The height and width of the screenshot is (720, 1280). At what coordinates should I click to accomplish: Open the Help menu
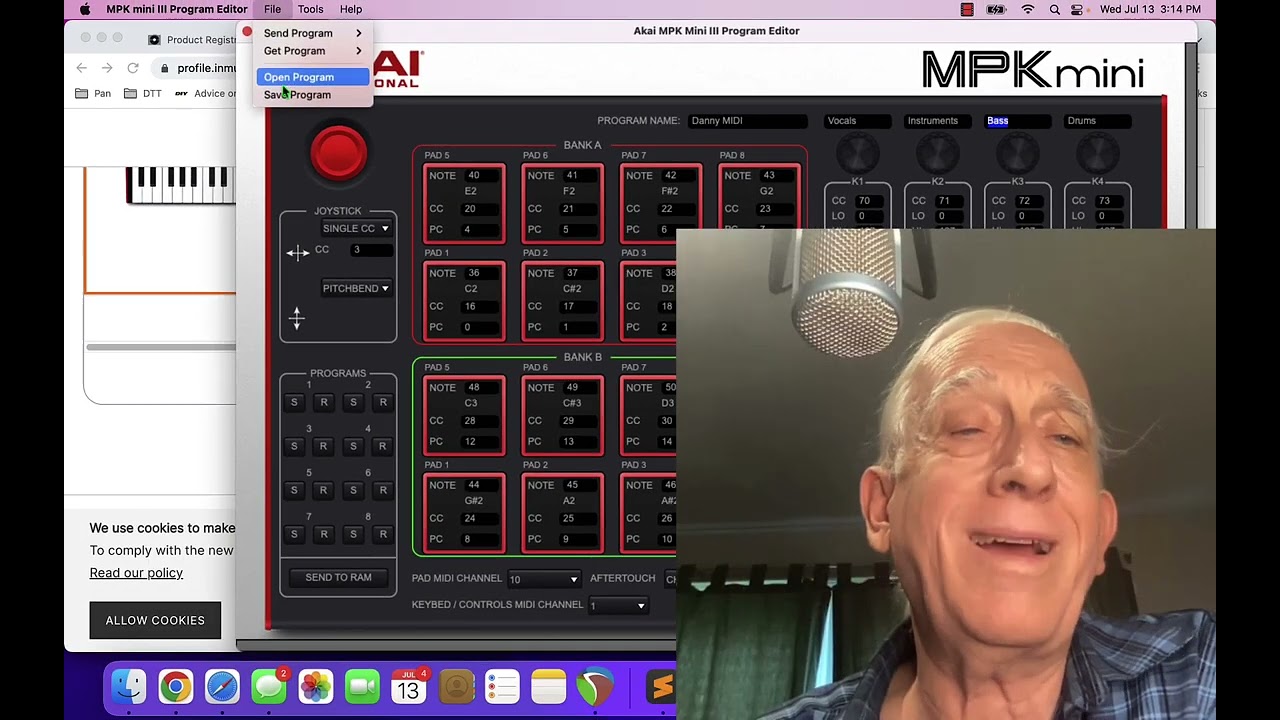pos(351,9)
